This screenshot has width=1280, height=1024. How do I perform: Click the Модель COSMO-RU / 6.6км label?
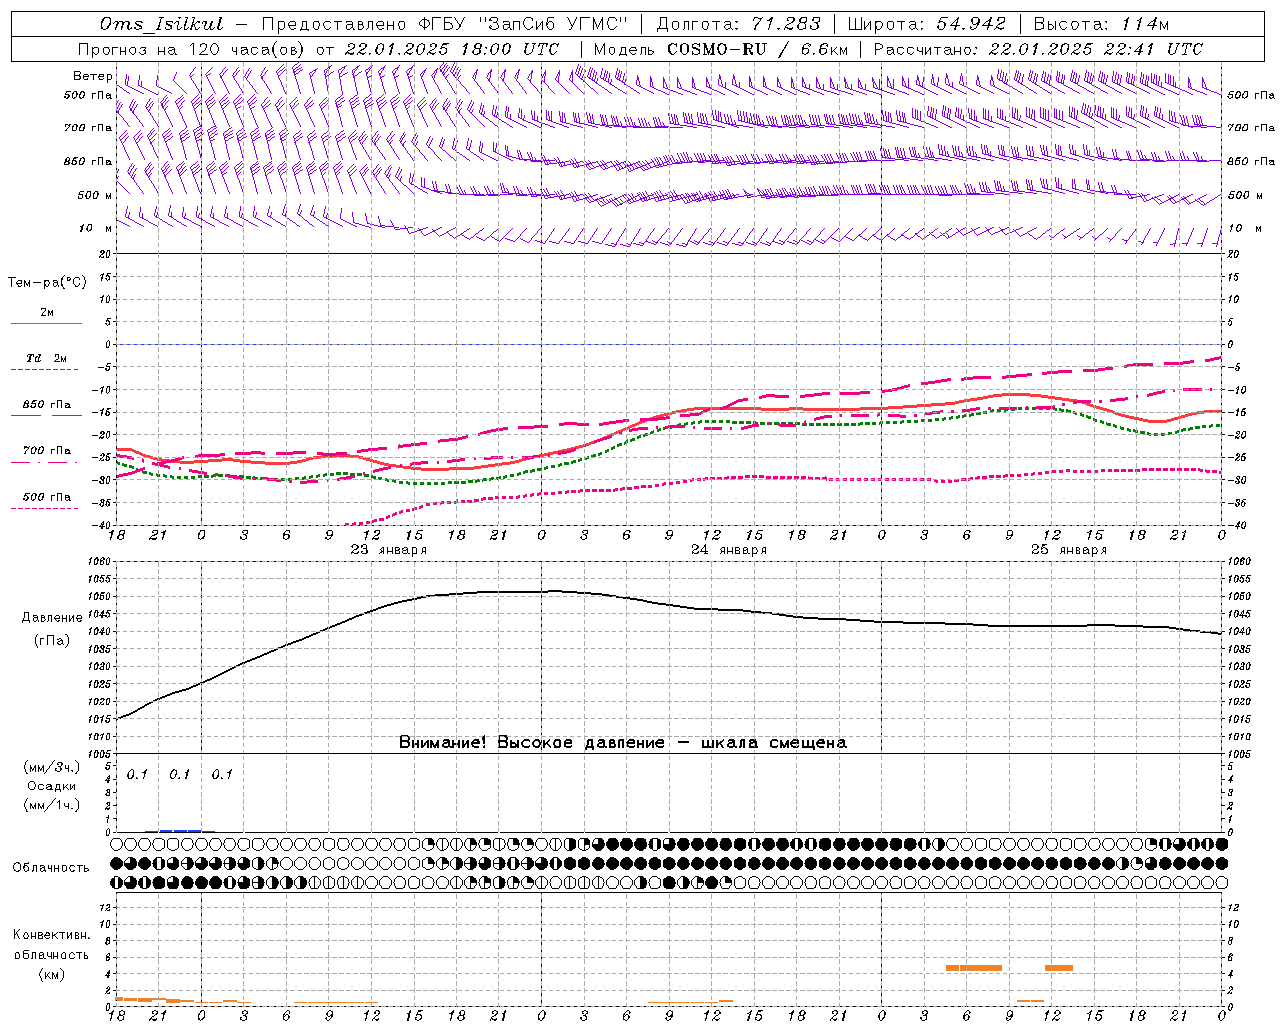point(720,49)
